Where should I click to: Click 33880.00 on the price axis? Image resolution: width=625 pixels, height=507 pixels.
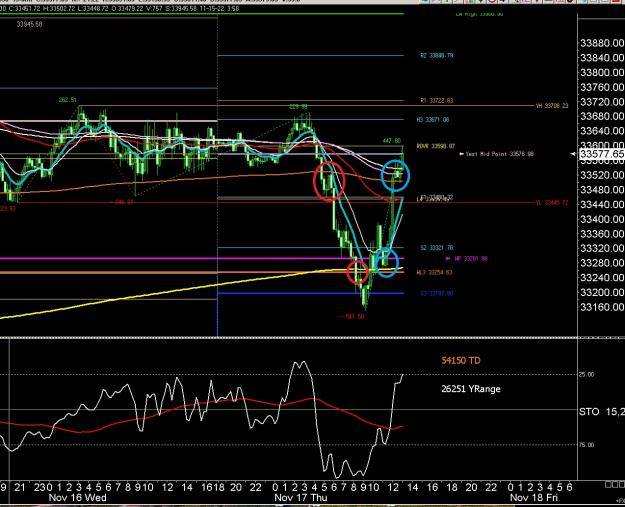point(602,43)
